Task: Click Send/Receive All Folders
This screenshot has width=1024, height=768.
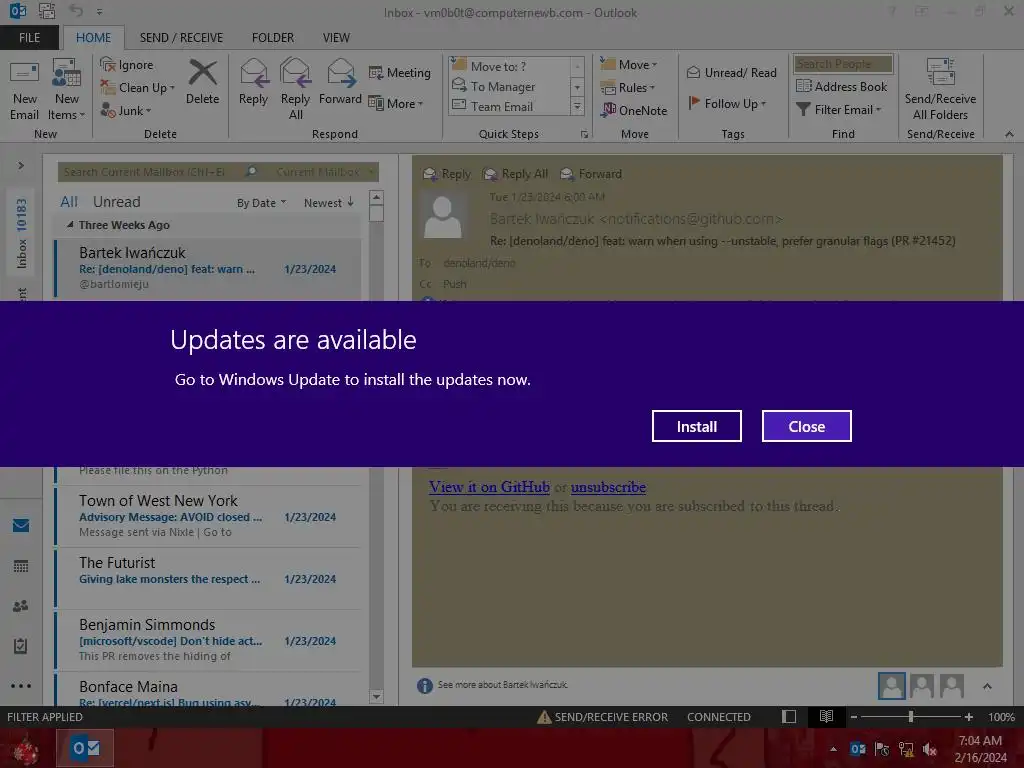Action: (940, 90)
